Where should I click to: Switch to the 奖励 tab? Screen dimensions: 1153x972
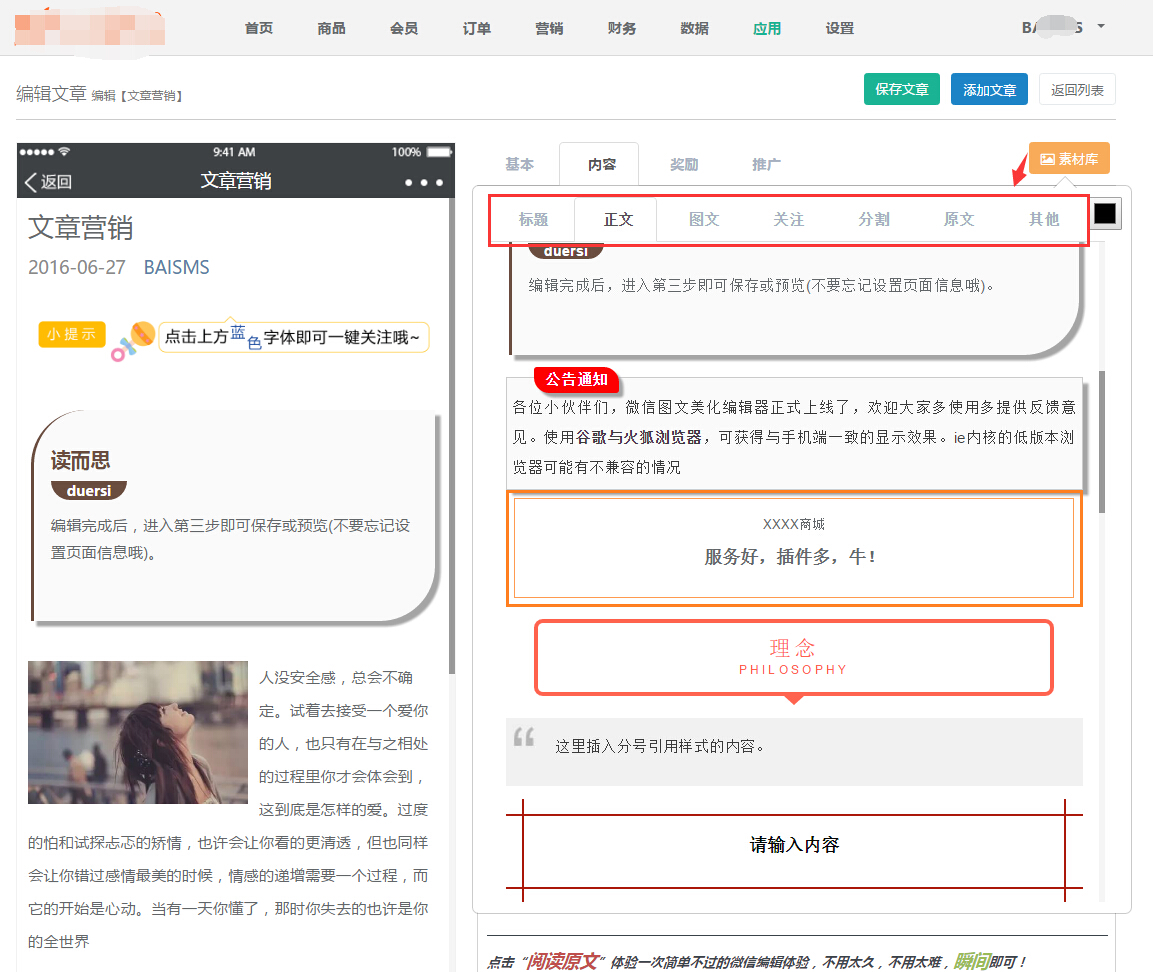pos(684,165)
